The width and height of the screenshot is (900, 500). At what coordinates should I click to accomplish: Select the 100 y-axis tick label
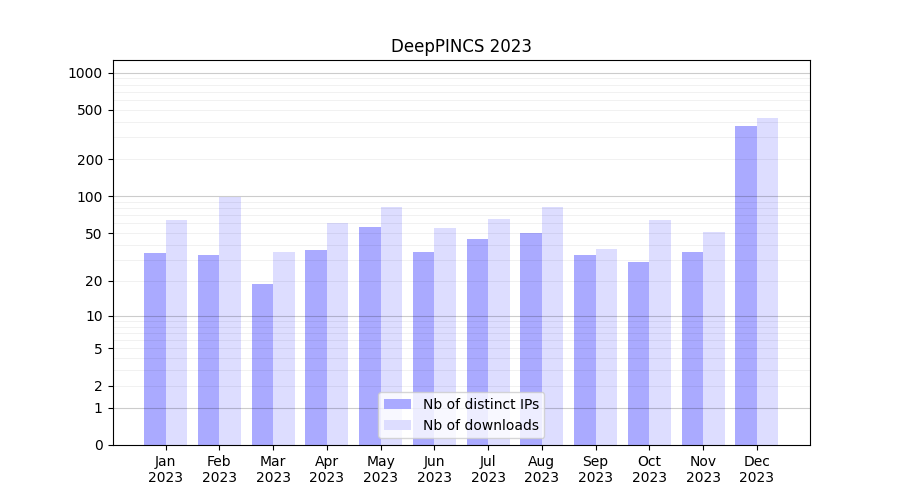[91, 197]
